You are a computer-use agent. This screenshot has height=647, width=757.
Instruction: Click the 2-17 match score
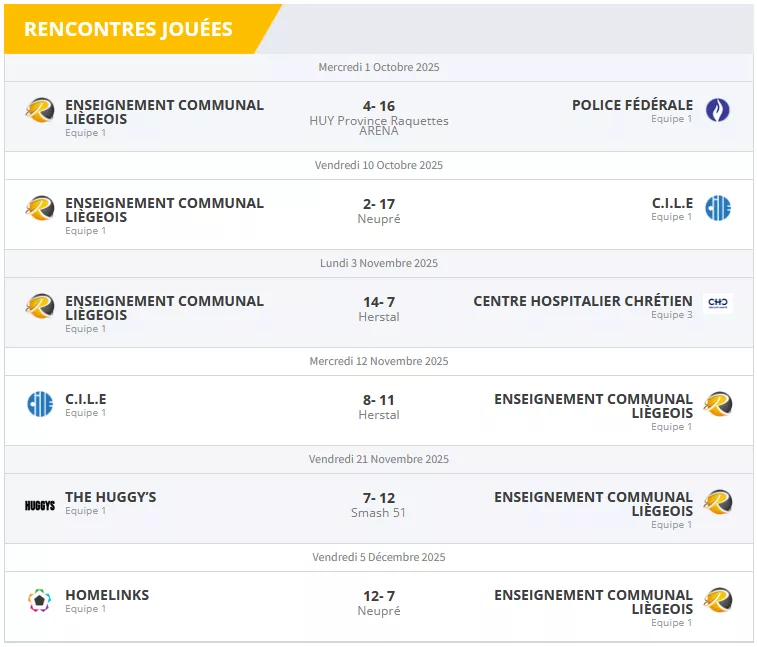click(379, 204)
